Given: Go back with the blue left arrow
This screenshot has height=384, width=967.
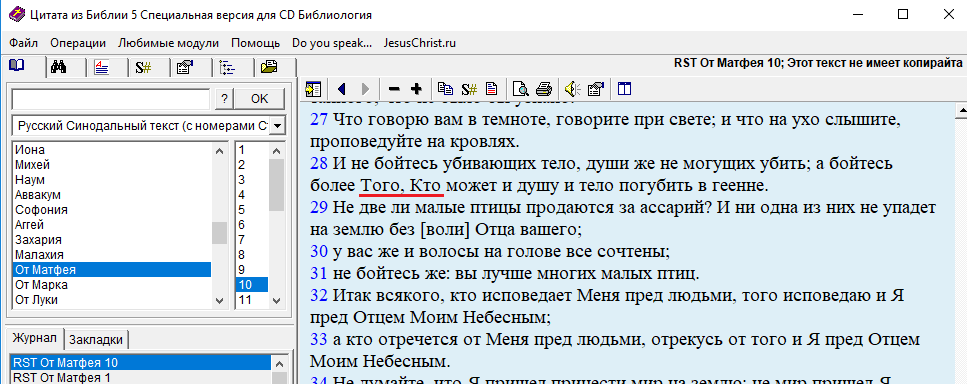Looking at the screenshot, I should click(342, 89).
